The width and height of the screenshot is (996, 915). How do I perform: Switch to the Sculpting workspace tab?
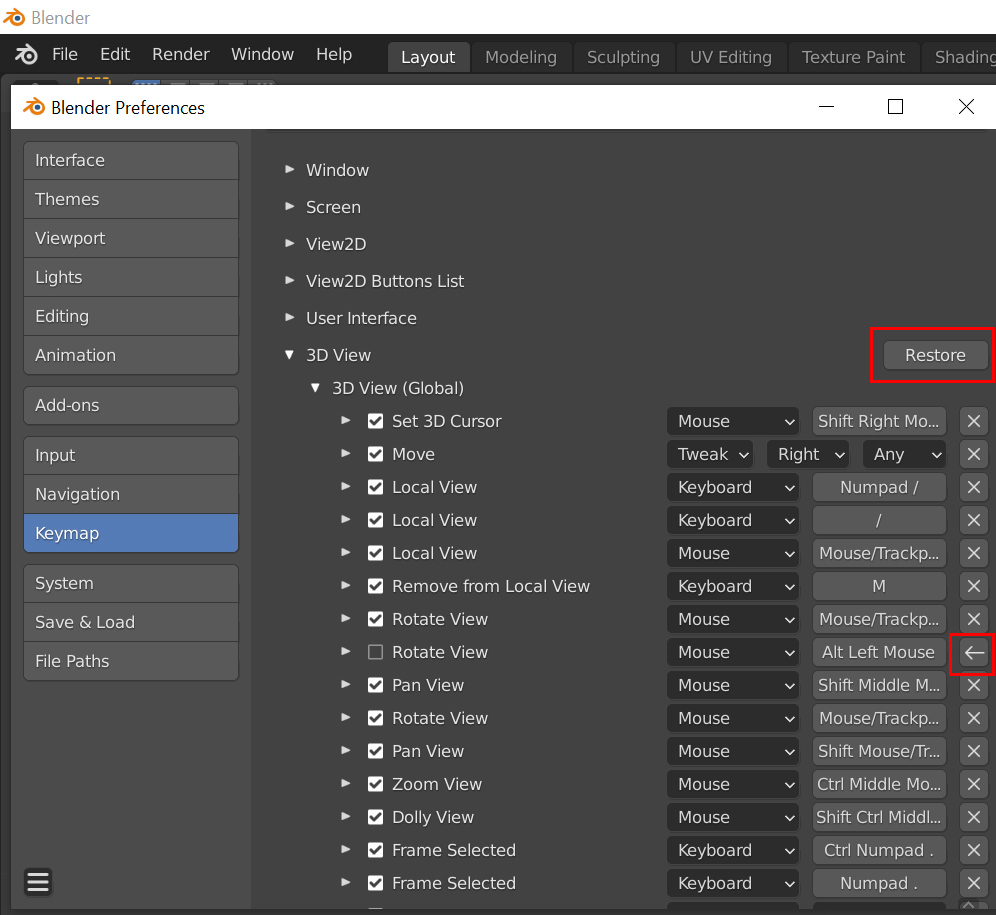point(623,57)
